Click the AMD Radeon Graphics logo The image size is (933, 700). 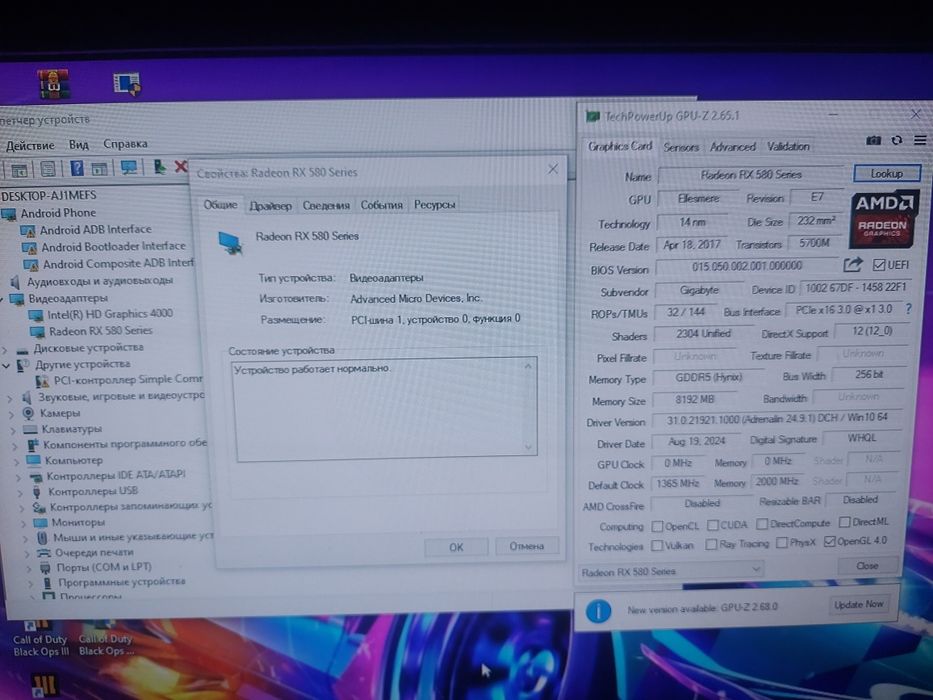(x=883, y=218)
